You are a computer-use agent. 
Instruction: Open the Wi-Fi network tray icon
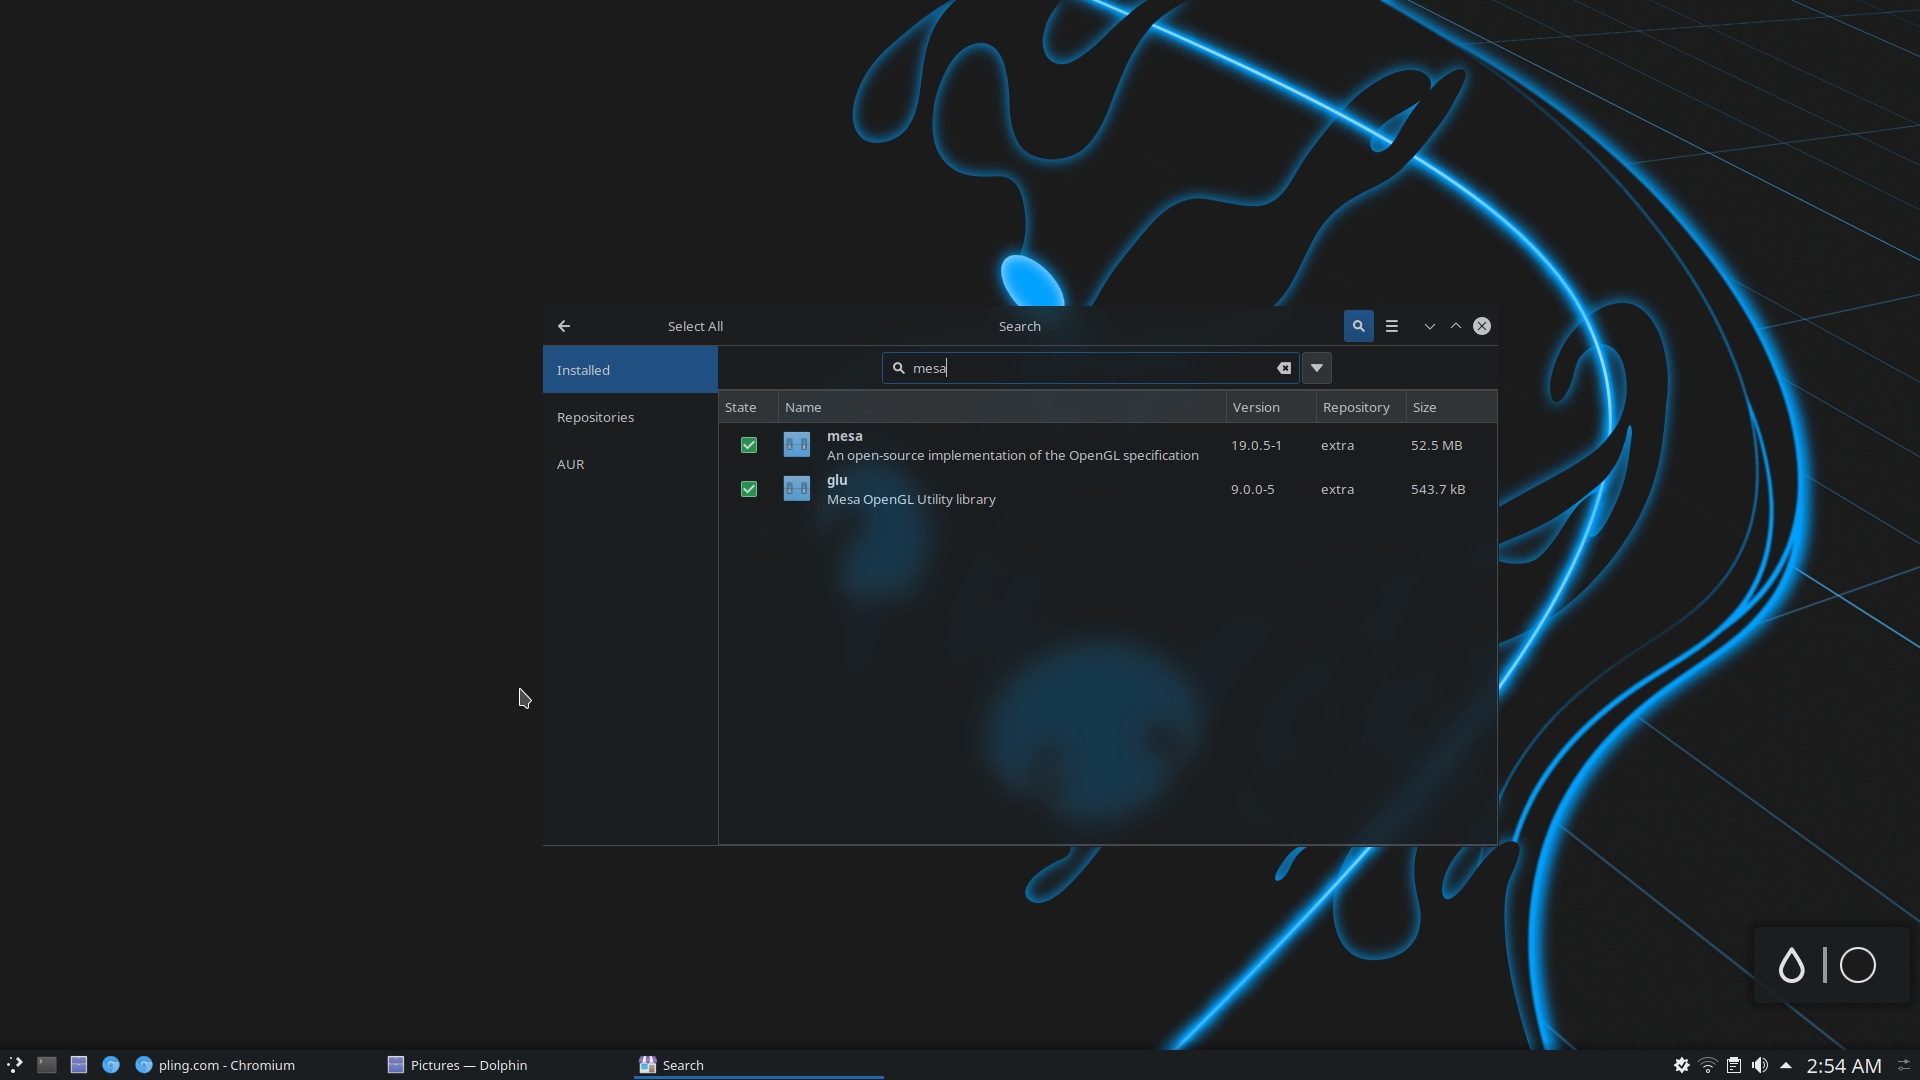(1708, 1065)
